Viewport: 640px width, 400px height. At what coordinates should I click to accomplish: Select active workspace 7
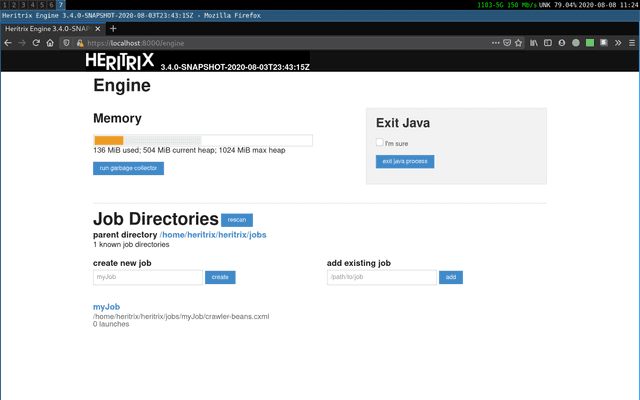pyautogui.click(x=61, y=5)
